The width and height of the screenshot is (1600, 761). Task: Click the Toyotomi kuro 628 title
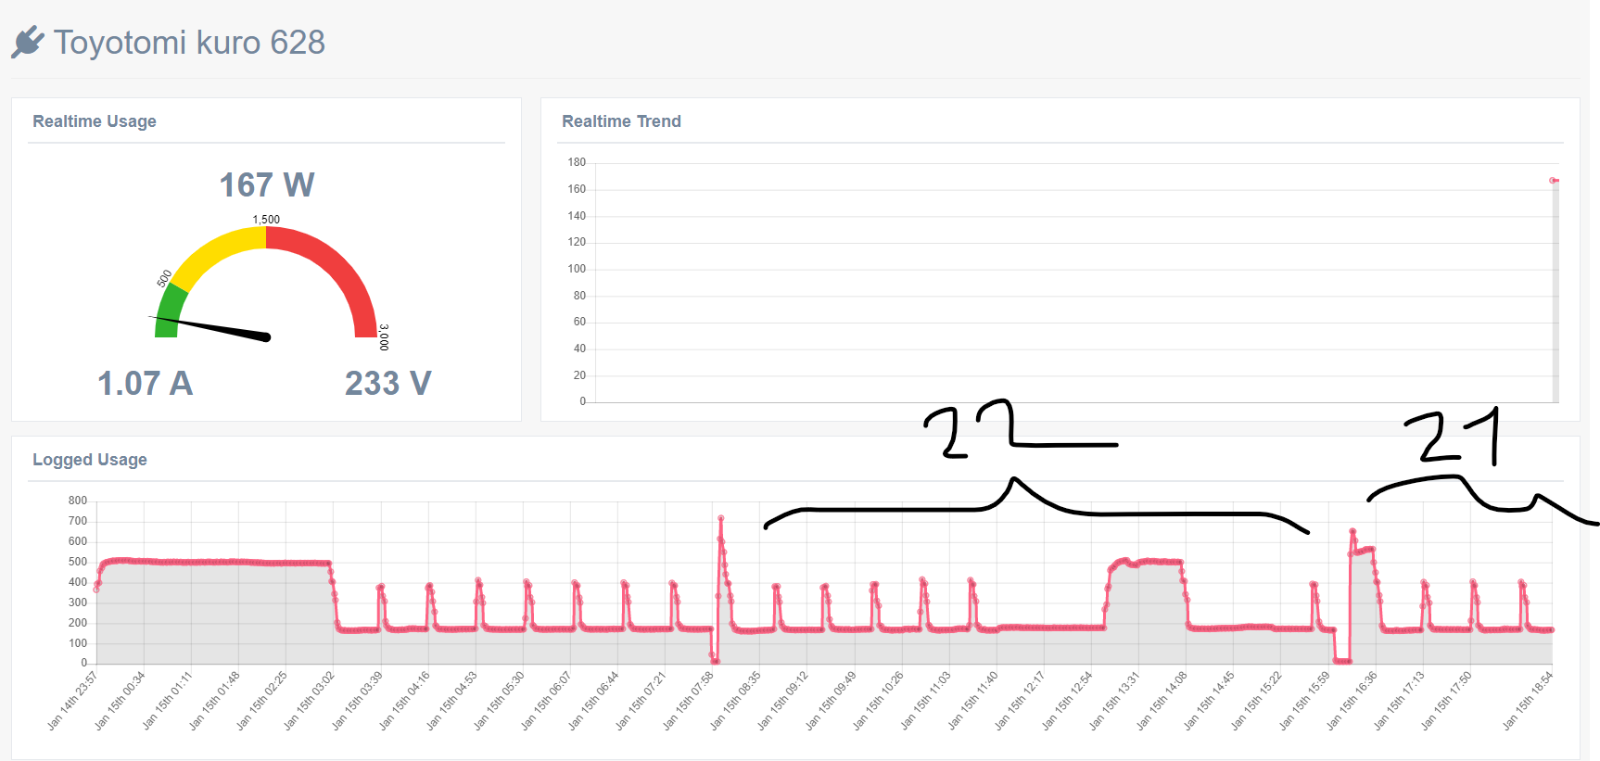[189, 42]
